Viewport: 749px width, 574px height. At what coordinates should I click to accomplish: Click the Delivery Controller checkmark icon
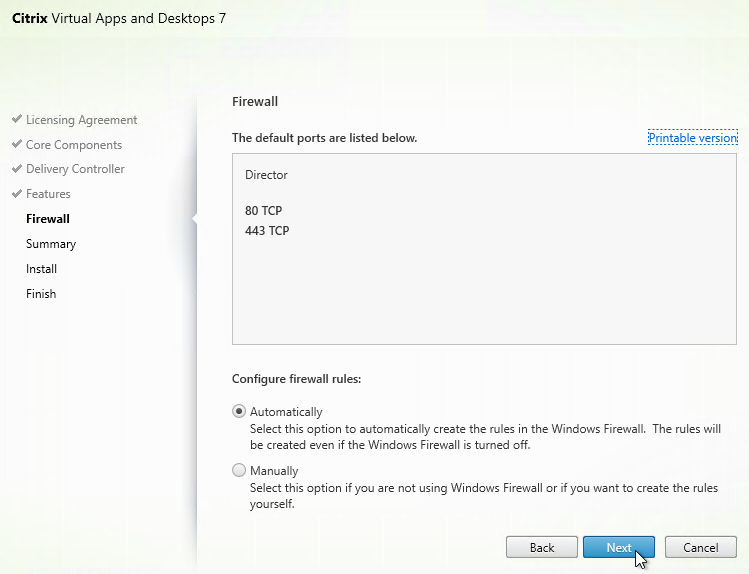coord(17,168)
